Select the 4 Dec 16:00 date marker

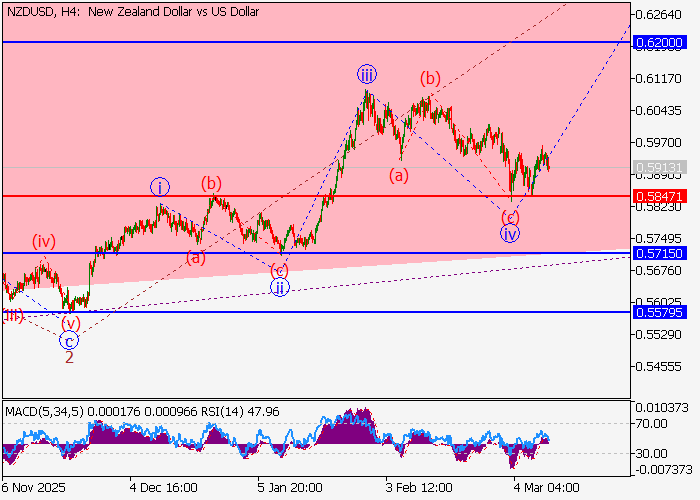click(162, 489)
